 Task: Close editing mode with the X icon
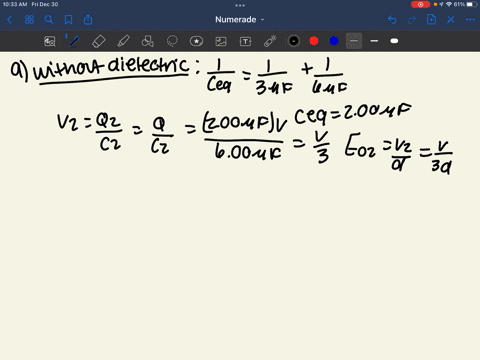(451, 20)
